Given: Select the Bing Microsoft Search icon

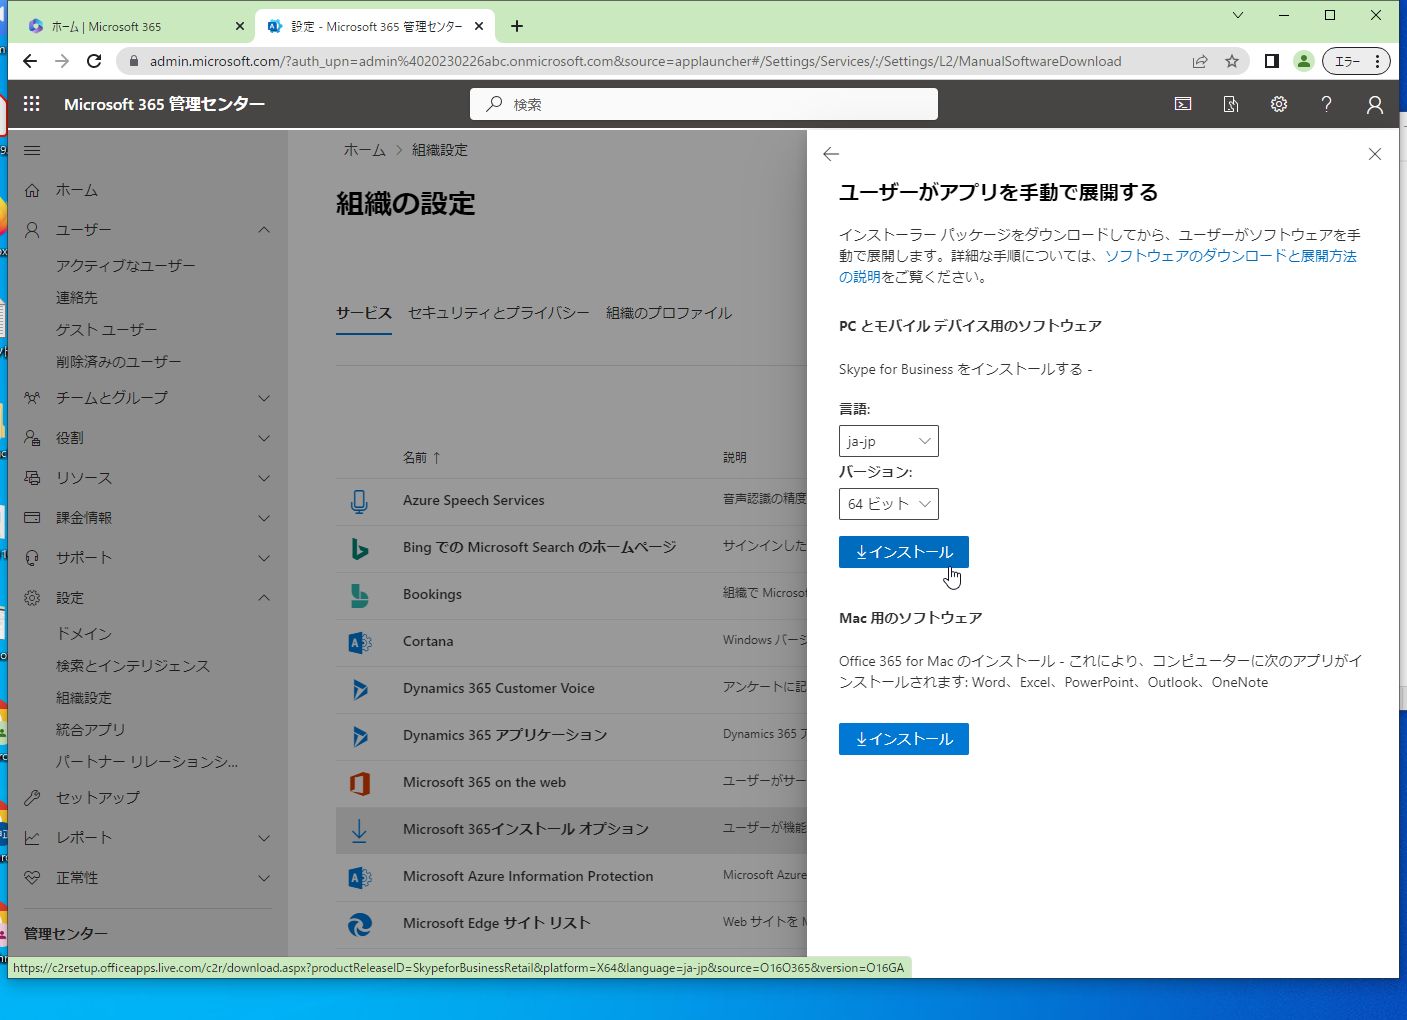Looking at the screenshot, I should click(360, 548).
